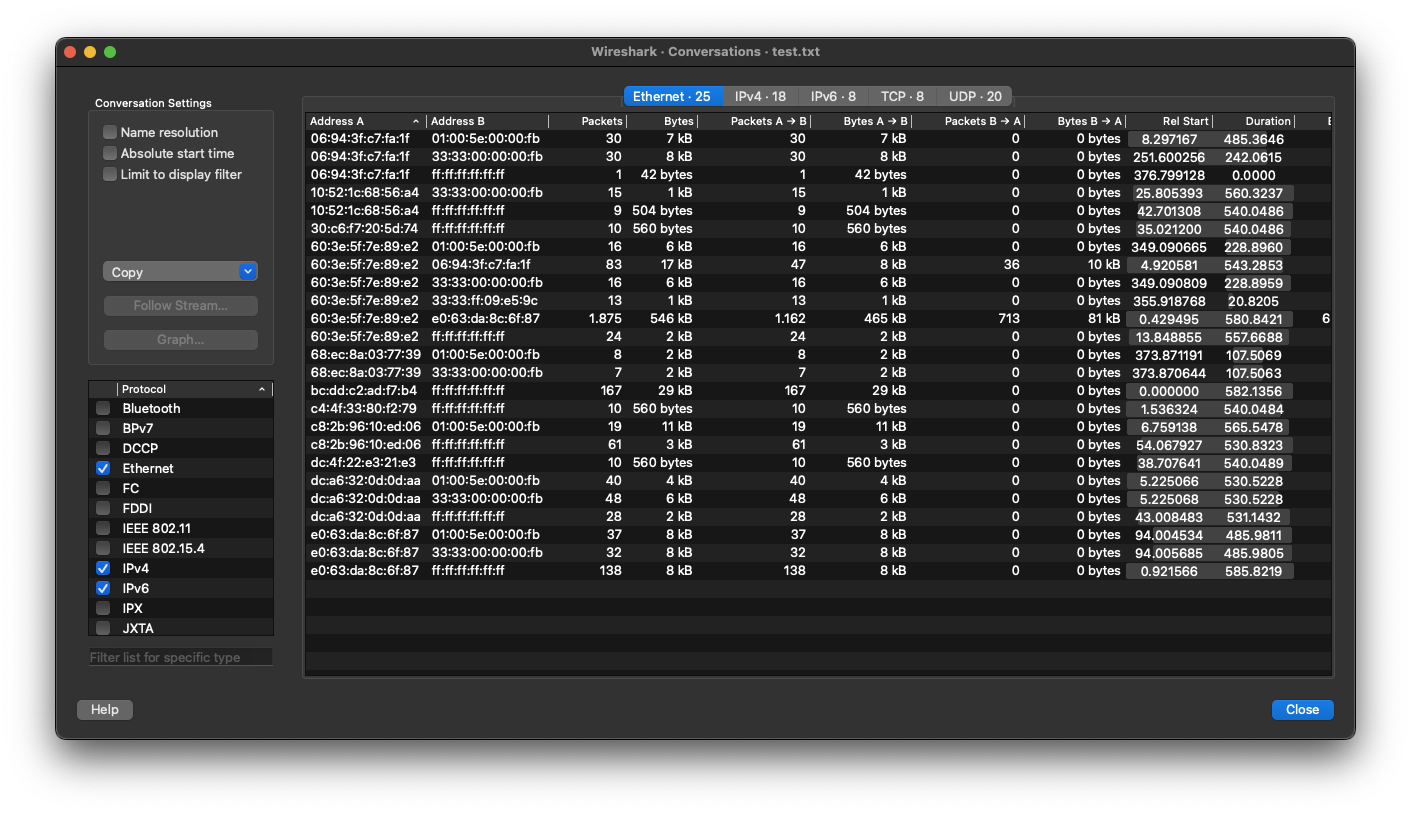The image size is (1411, 813).
Task: Check Limit to display filter
Action: pyautogui.click(x=110, y=174)
